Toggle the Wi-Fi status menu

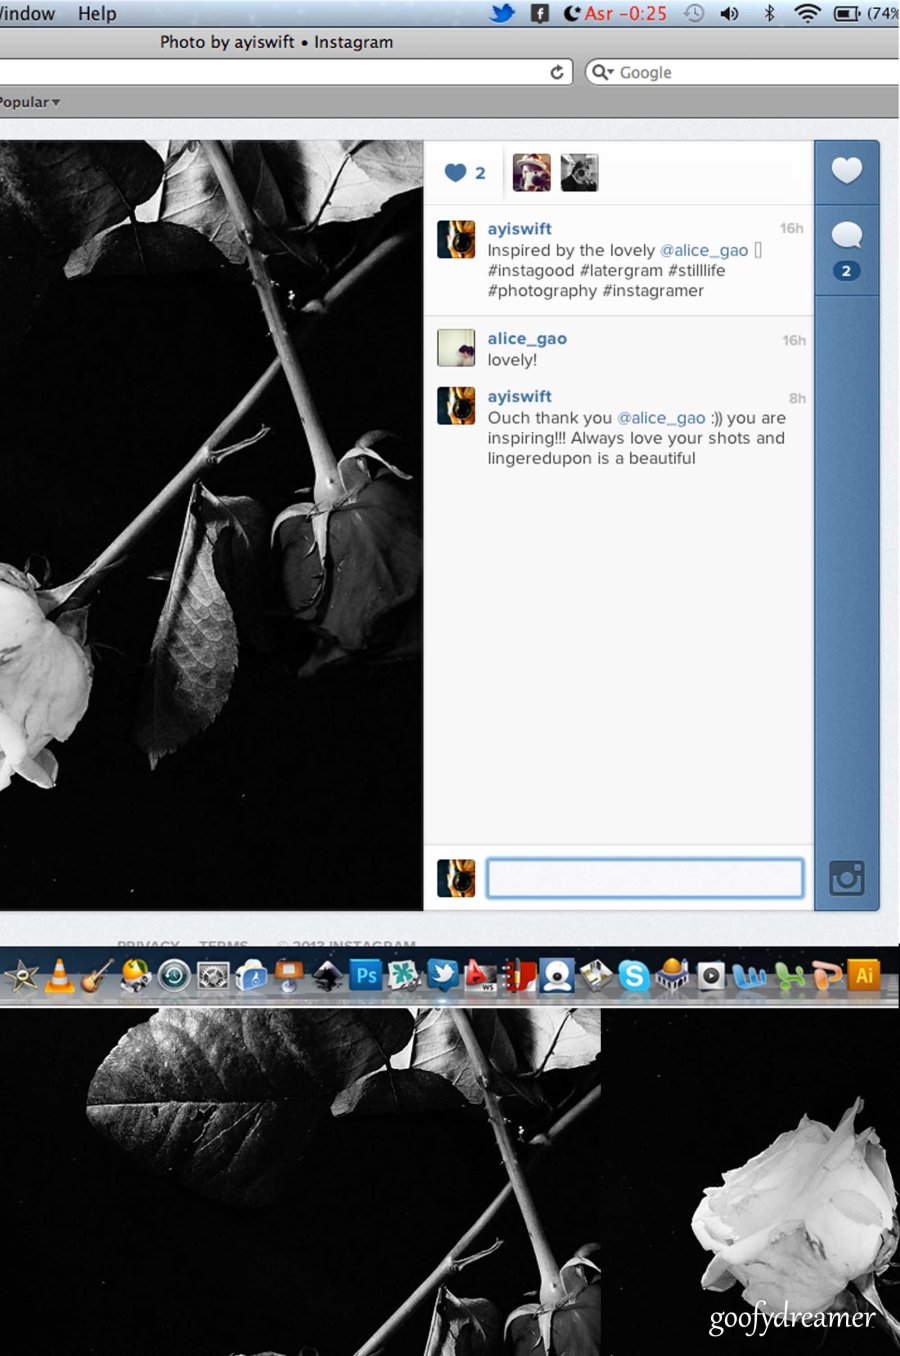[806, 13]
